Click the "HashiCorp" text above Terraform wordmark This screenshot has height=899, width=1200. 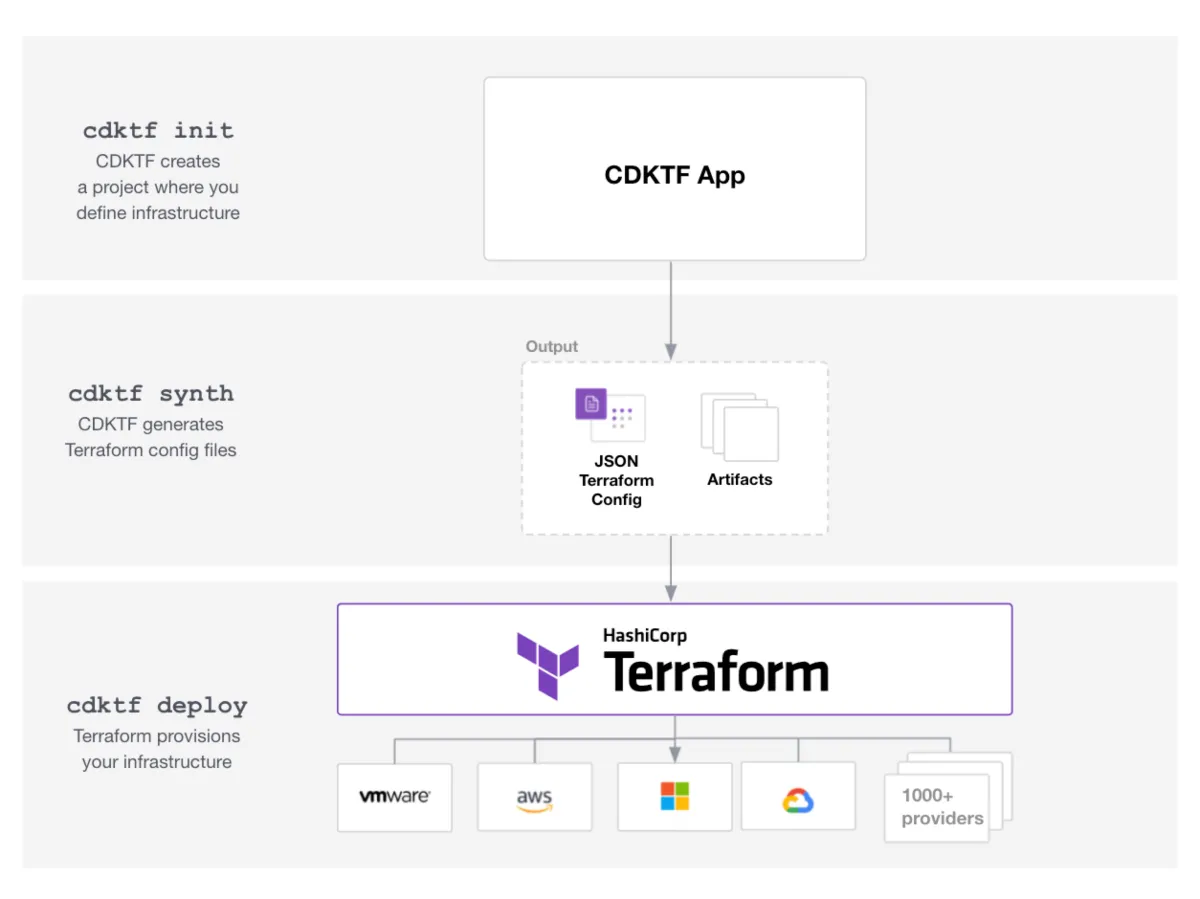(x=645, y=634)
